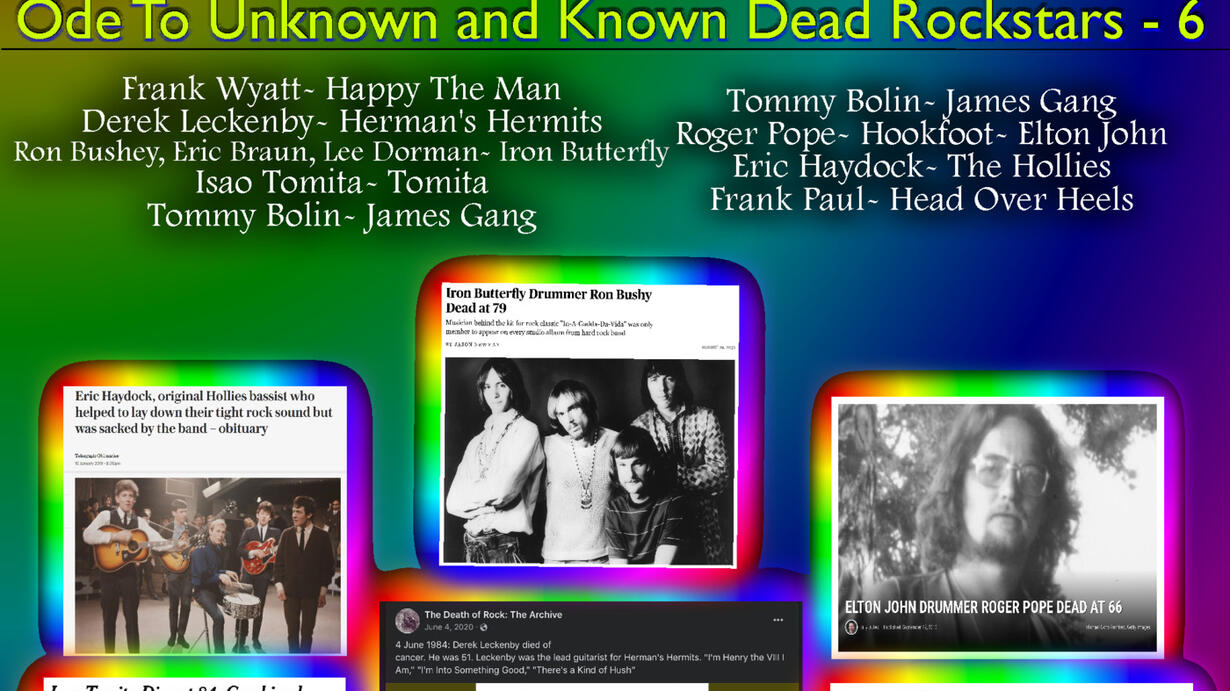Screen dimensions: 1230x691
Task: Click the "Frank Wyatt~ Happy The Man" line
Action: pos(341,89)
